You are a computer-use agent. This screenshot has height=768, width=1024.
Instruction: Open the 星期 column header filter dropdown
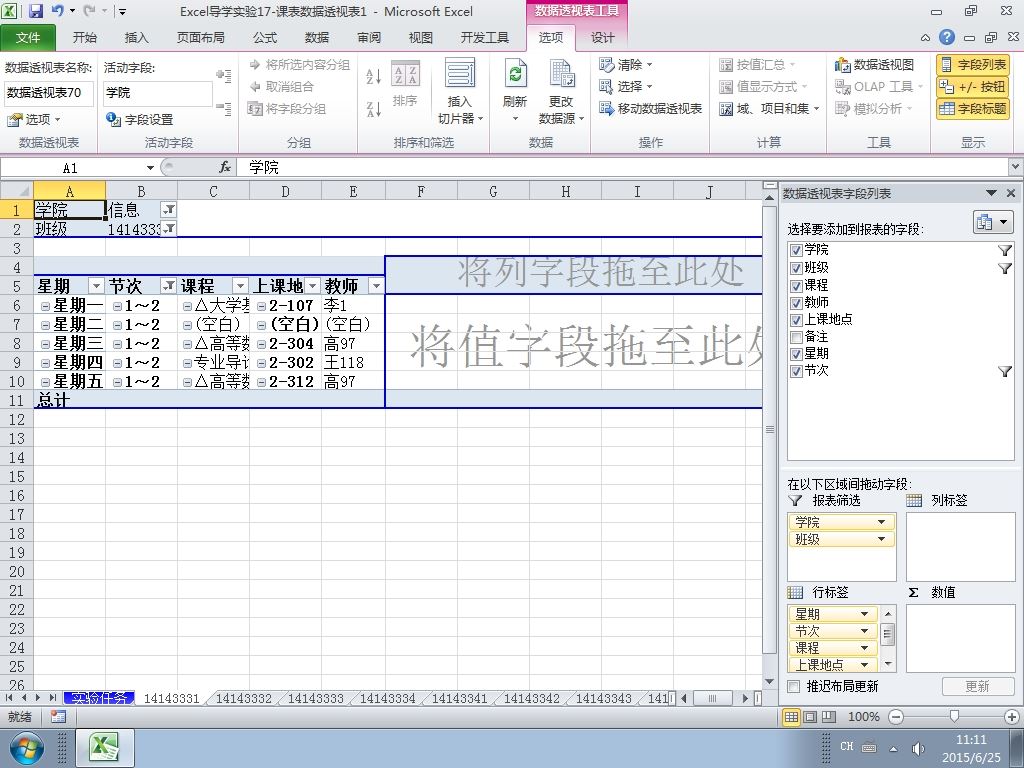click(x=97, y=286)
